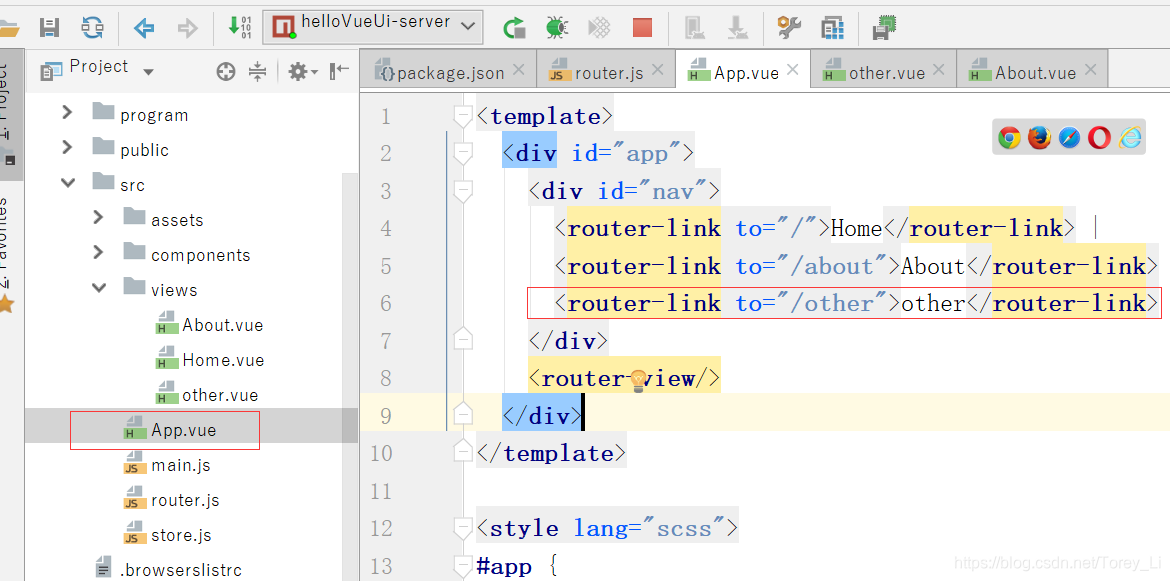Close the other.vue tab
The image size is (1170, 581).
point(939,70)
